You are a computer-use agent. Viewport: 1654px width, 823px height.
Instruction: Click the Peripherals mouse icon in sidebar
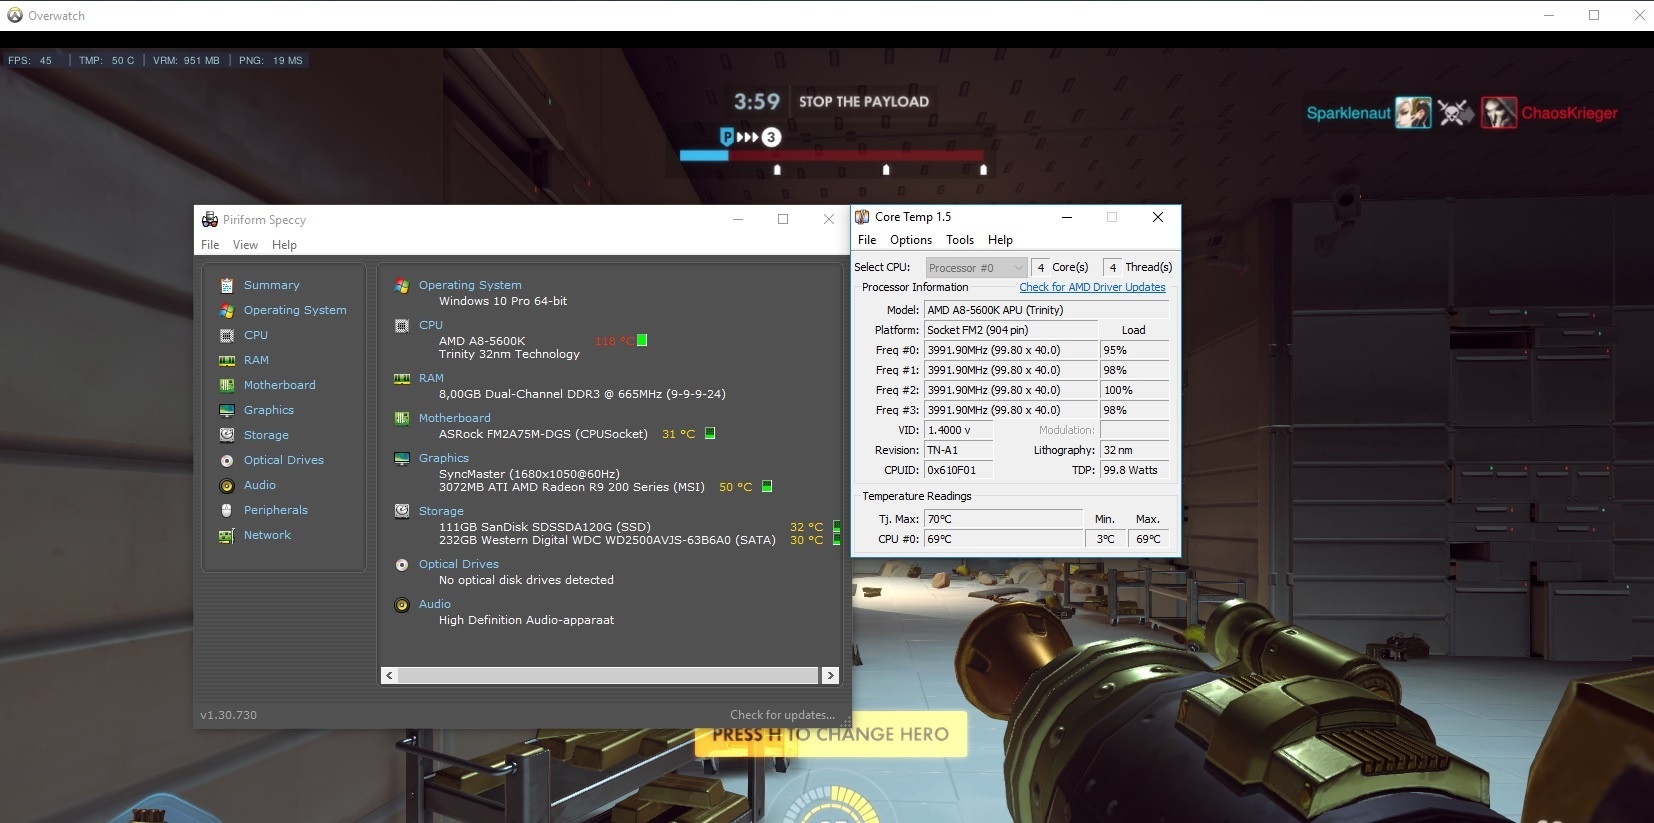point(227,510)
